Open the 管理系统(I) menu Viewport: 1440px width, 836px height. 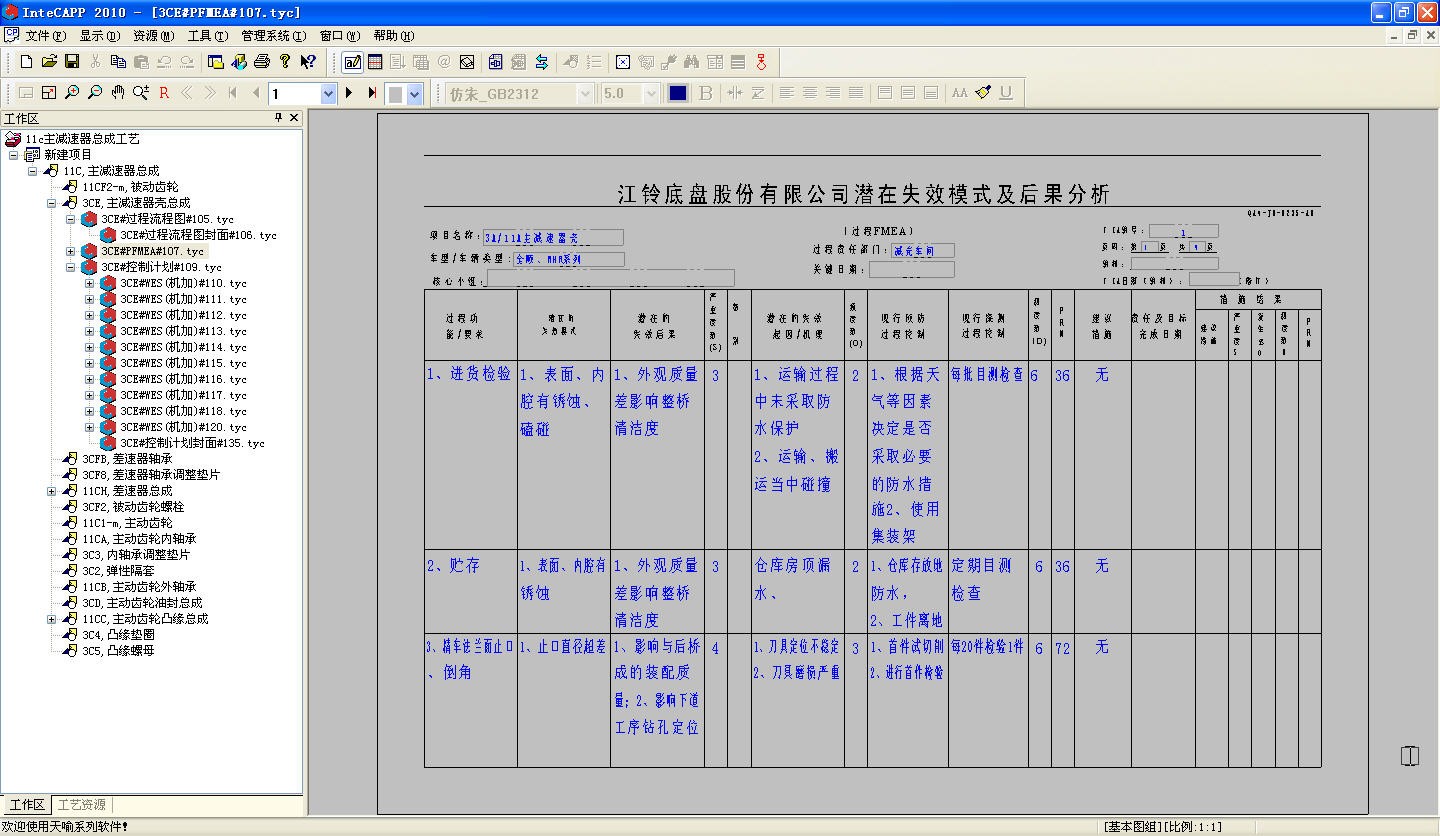pyautogui.click(x=273, y=36)
